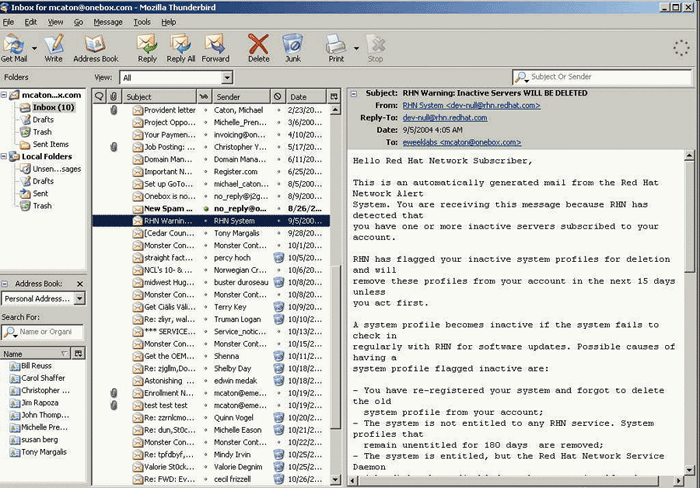The width and height of the screenshot is (700, 488).
Task: Click the eweeklabs recipient address link
Action: click(462, 142)
